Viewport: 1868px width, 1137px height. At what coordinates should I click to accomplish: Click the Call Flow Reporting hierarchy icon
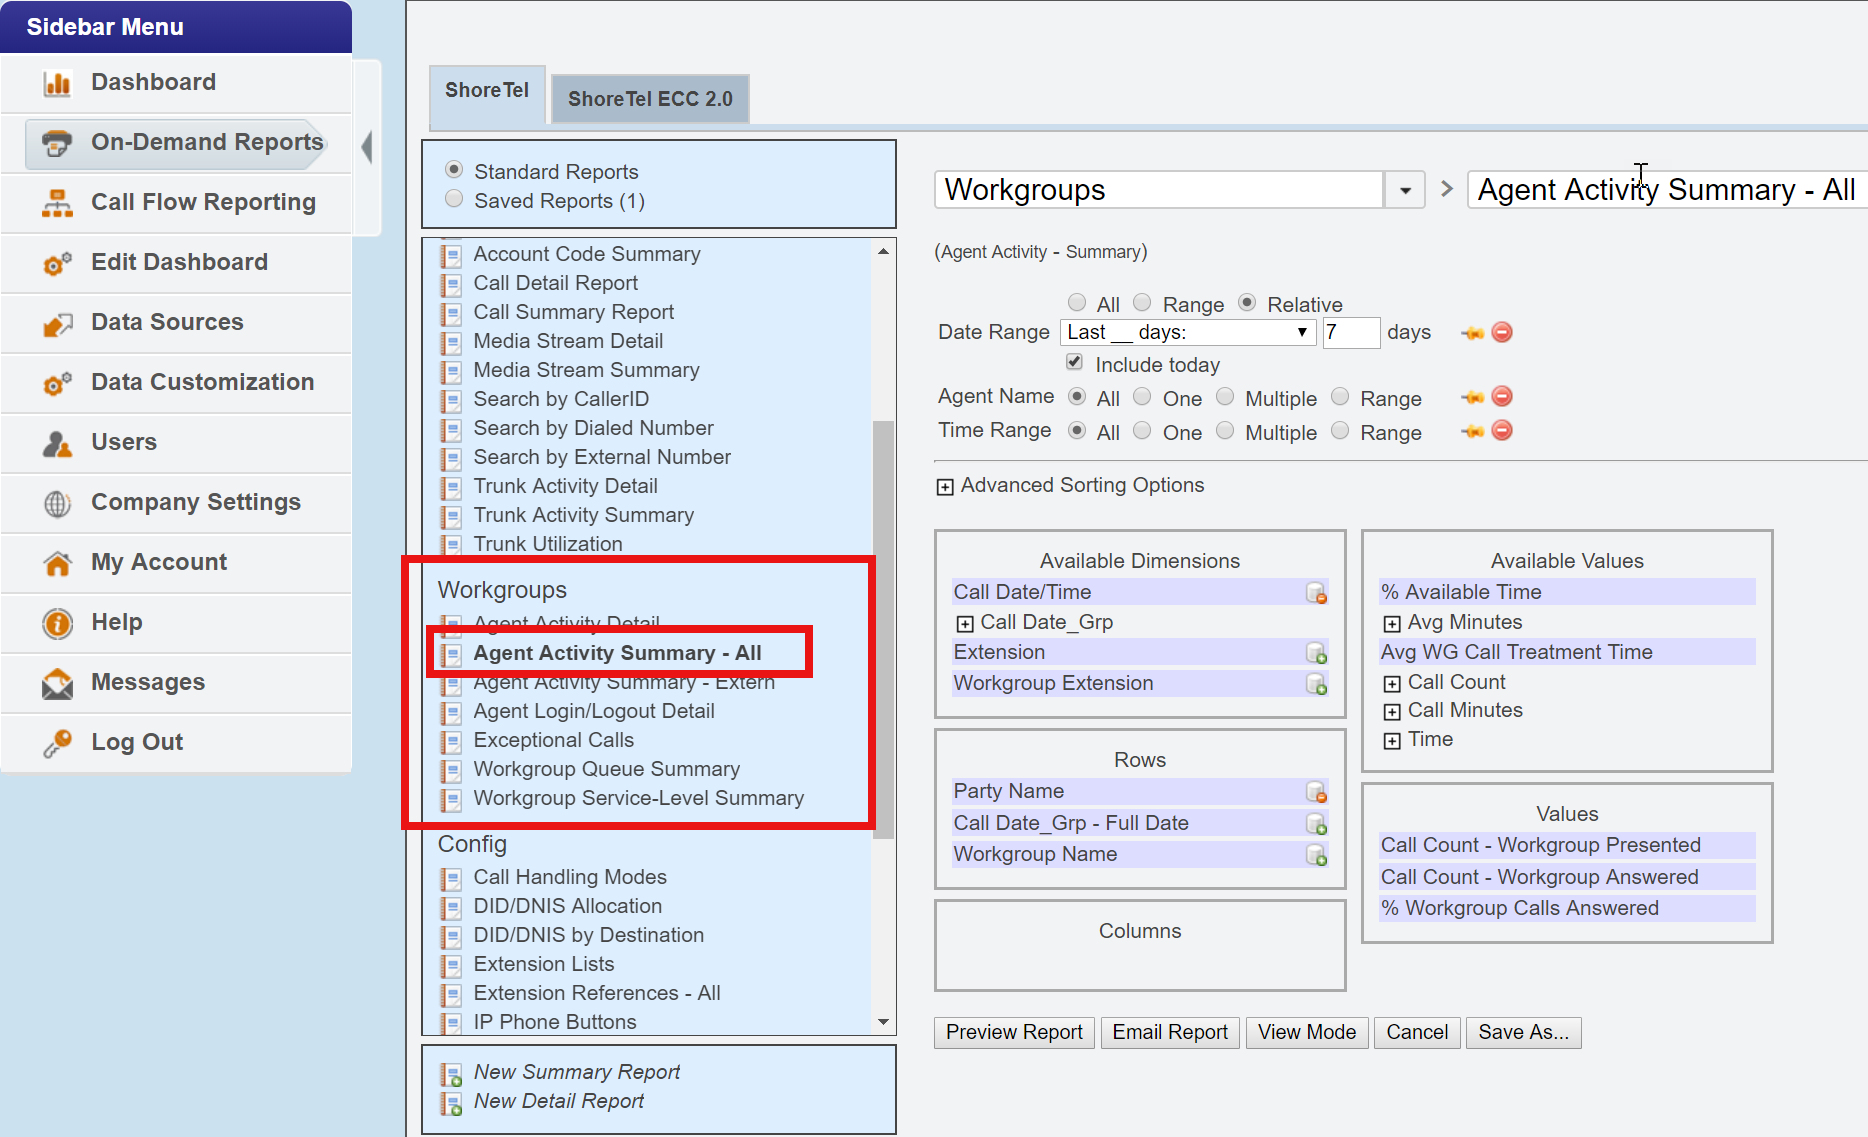[x=57, y=203]
